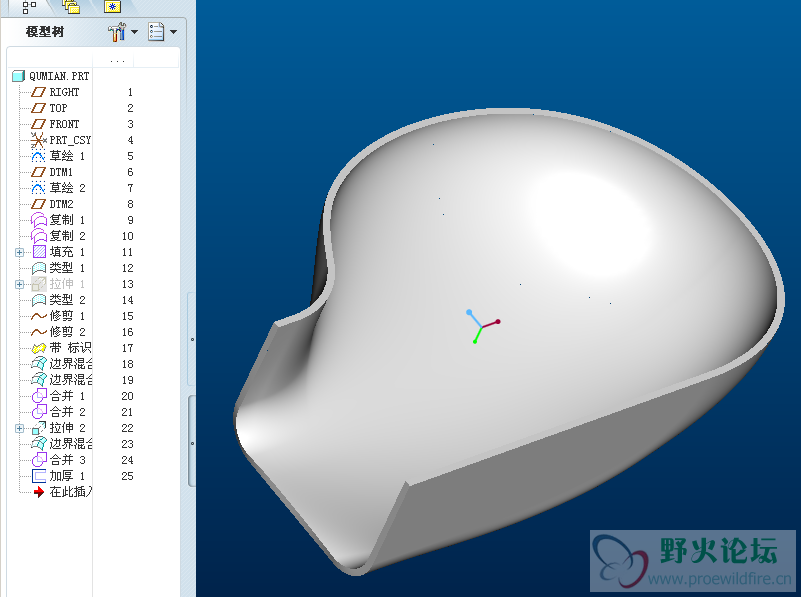Select boundary blend icon in row 23
The width and height of the screenshot is (801, 597).
pyautogui.click(x=39, y=443)
